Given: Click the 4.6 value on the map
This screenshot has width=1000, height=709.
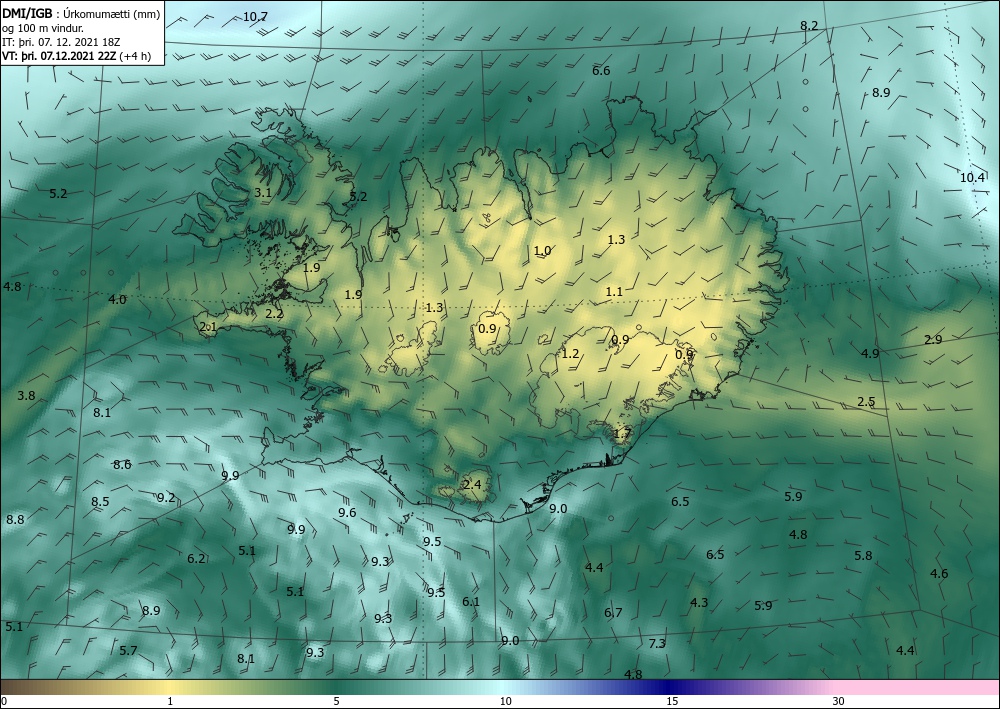Looking at the screenshot, I should coord(939,573).
